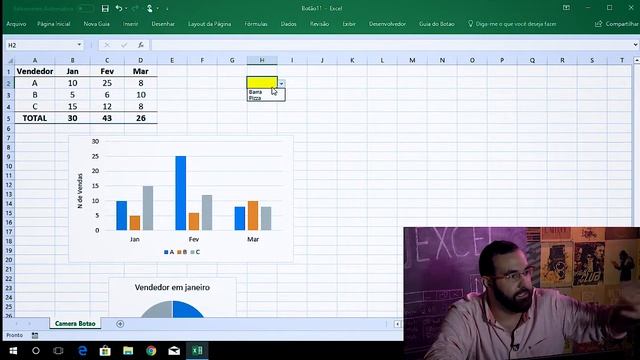Open the Inserir ribbon tab
640x360 pixels.
pyautogui.click(x=130, y=24)
